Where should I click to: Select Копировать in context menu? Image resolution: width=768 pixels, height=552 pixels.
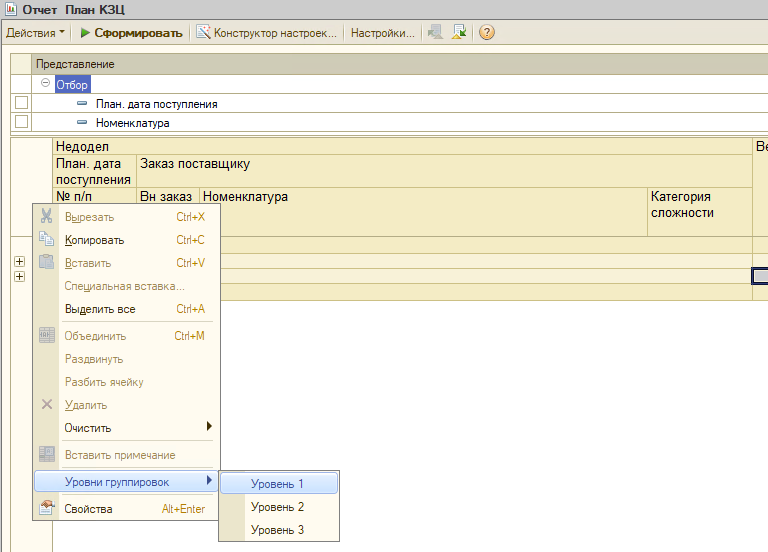point(126,240)
